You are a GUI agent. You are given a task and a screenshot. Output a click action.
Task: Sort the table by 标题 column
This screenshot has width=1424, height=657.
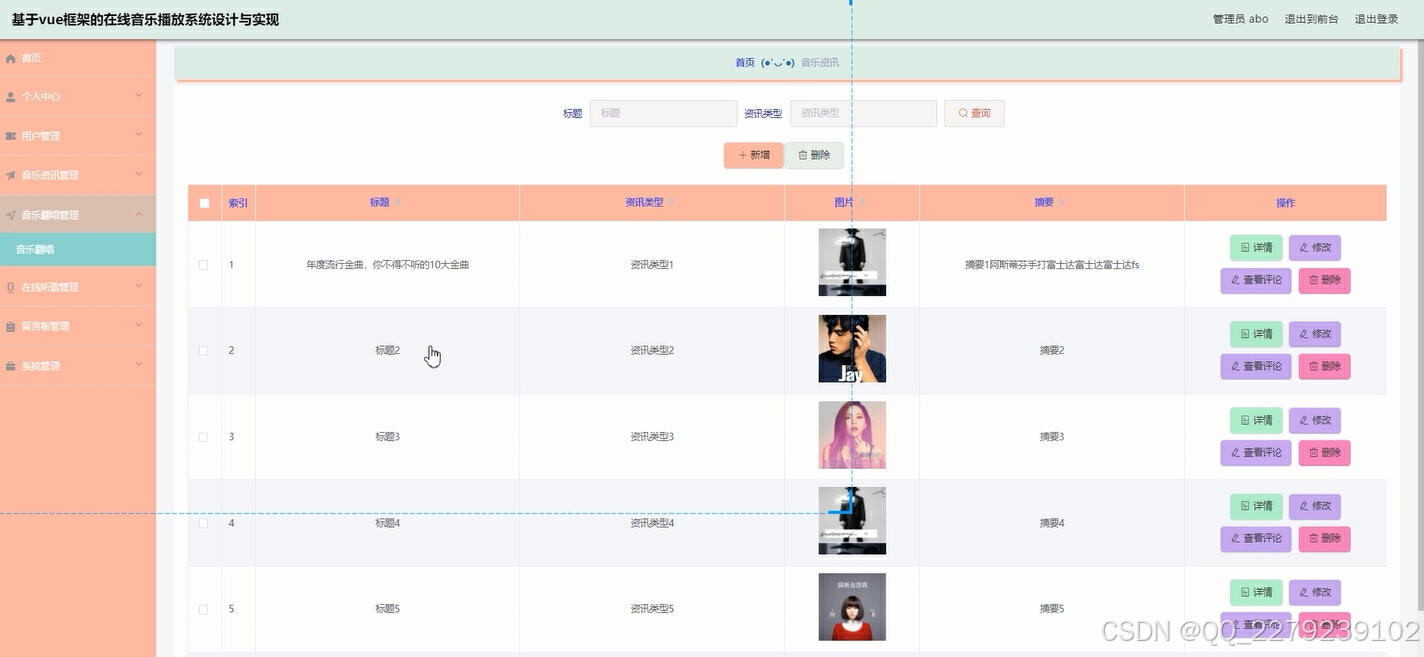point(397,203)
